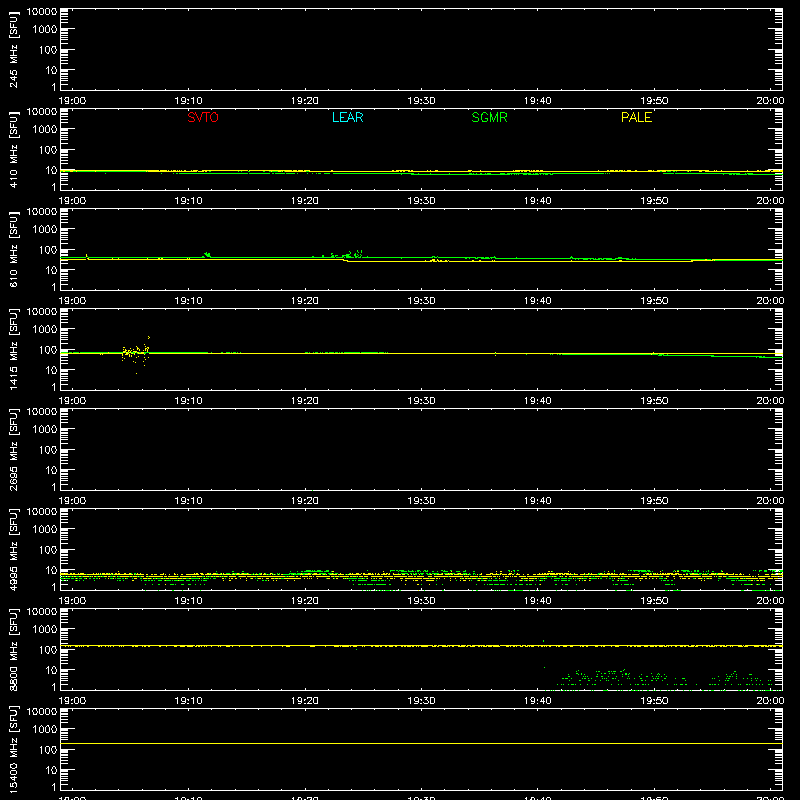Click the 19:00 tick under the 245 MHz panel
The height and width of the screenshot is (800, 800).
pyautogui.click(x=72, y=101)
